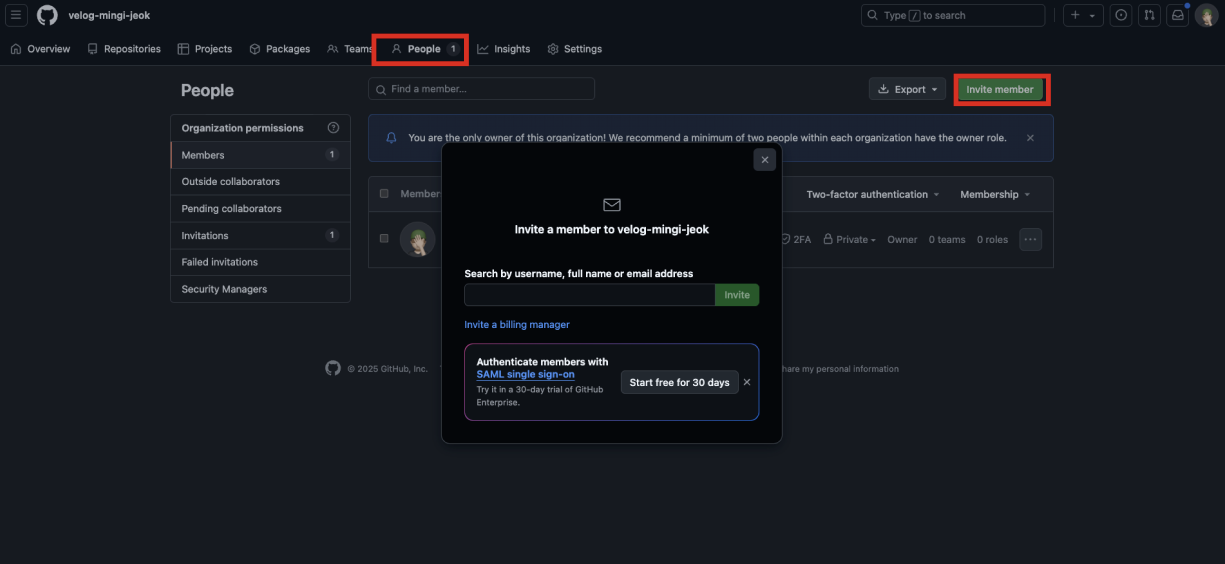The width and height of the screenshot is (1225, 564).
Task: Click the plus create new icon
Action: (x=1075, y=15)
